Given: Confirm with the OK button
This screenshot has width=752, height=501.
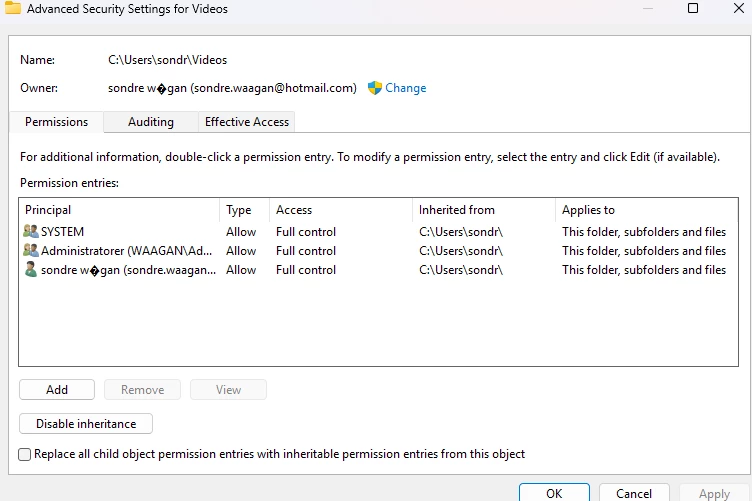Looking at the screenshot, I should (x=554, y=493).
